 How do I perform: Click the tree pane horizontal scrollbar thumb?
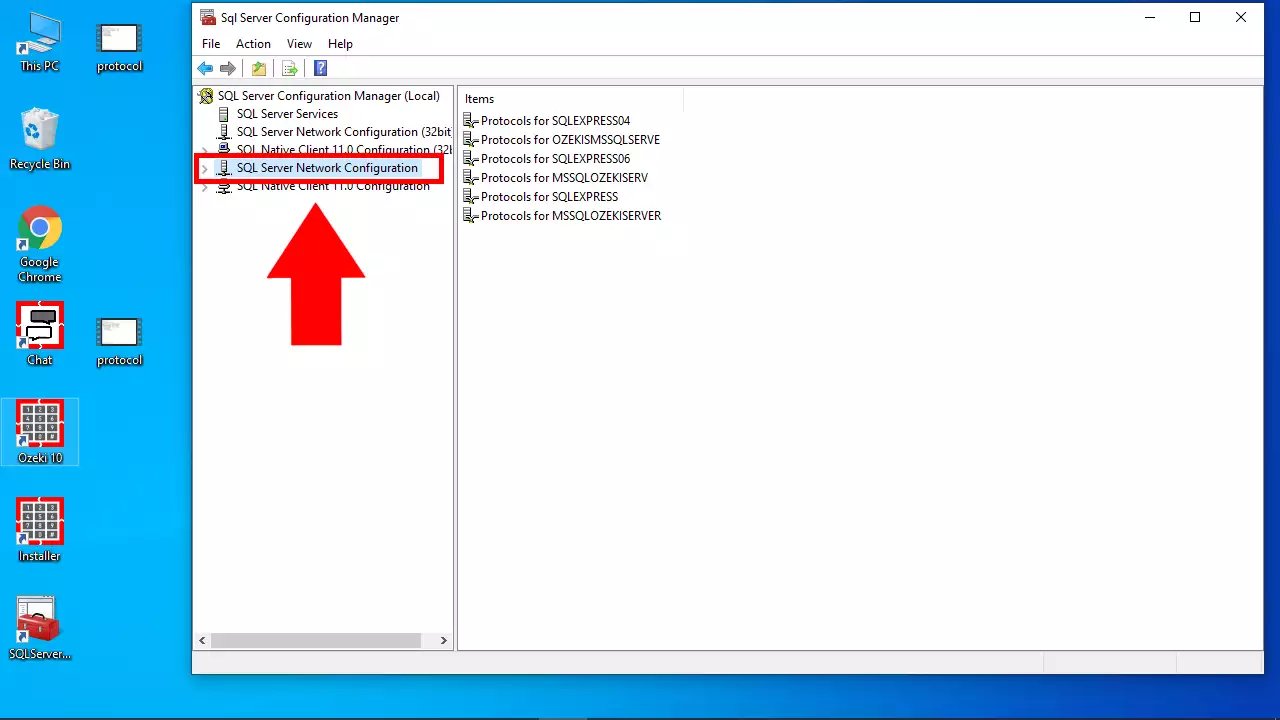point(316,641)
